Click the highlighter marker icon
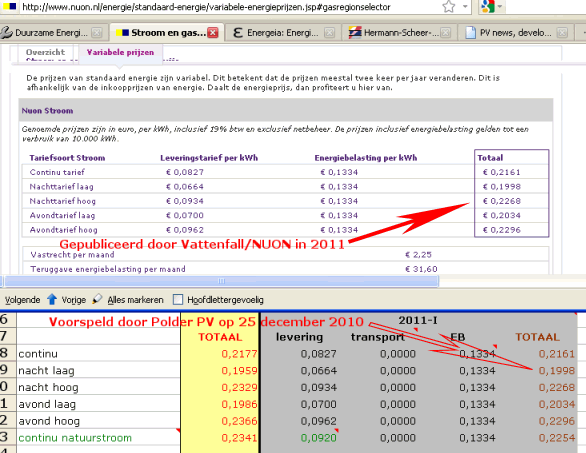This screenshot has width=586, height=453. pyautogui.click(x=97, y=299)
